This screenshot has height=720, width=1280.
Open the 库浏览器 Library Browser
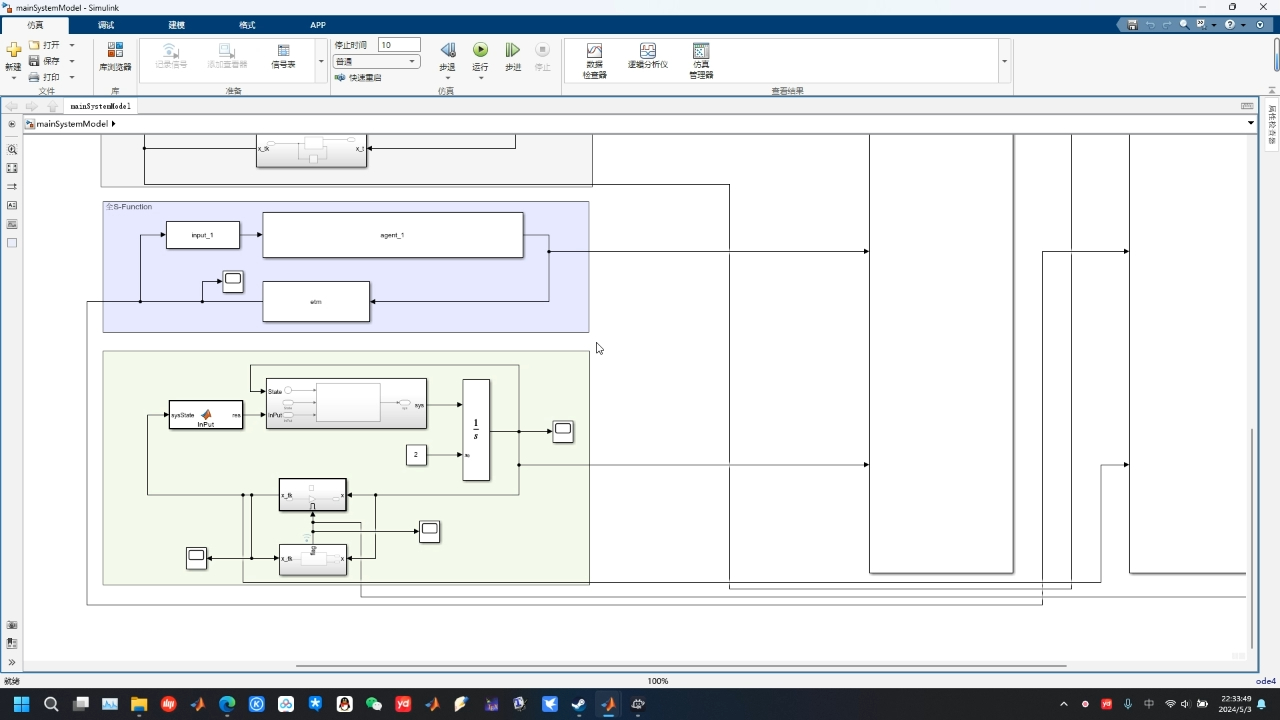(x=115, y=57)
